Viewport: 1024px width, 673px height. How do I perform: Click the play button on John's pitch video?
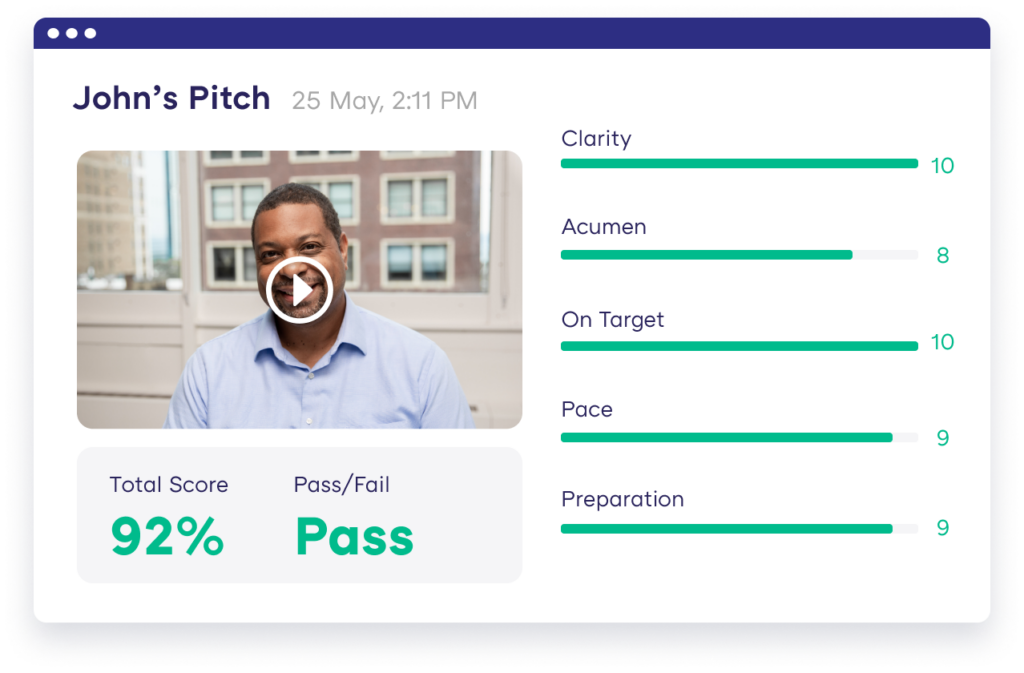pos(299,289)
